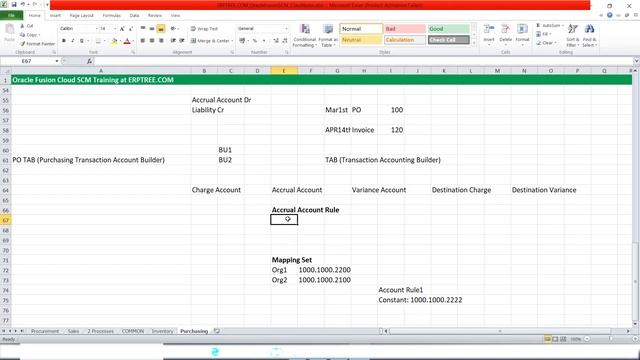Toggle the highlighted Bottom Align icon

click(x=161, y=29)
